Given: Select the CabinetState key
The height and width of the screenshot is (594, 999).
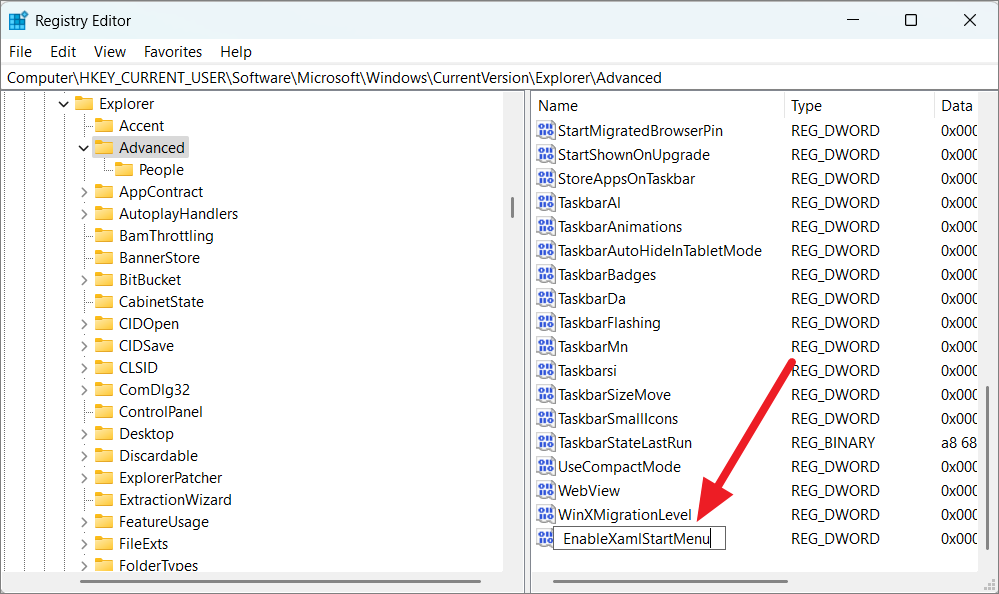Looking at the screenshot, I should pos(161,301).
